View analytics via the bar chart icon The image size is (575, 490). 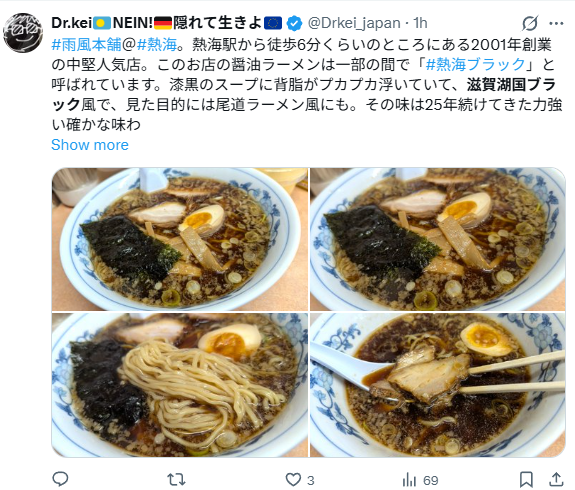click(409, 480)
